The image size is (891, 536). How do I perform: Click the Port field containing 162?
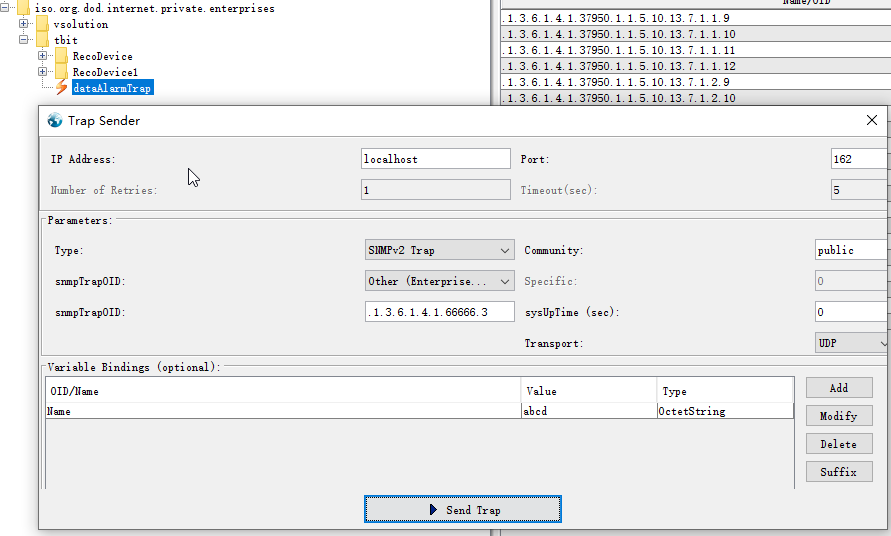(x=859, y=159)
